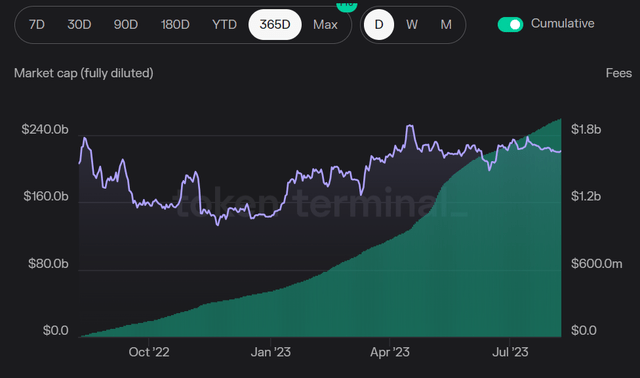Screen dimensions: 640x378
Task: Switch to Max time range
Action: (x=325, y=24)
